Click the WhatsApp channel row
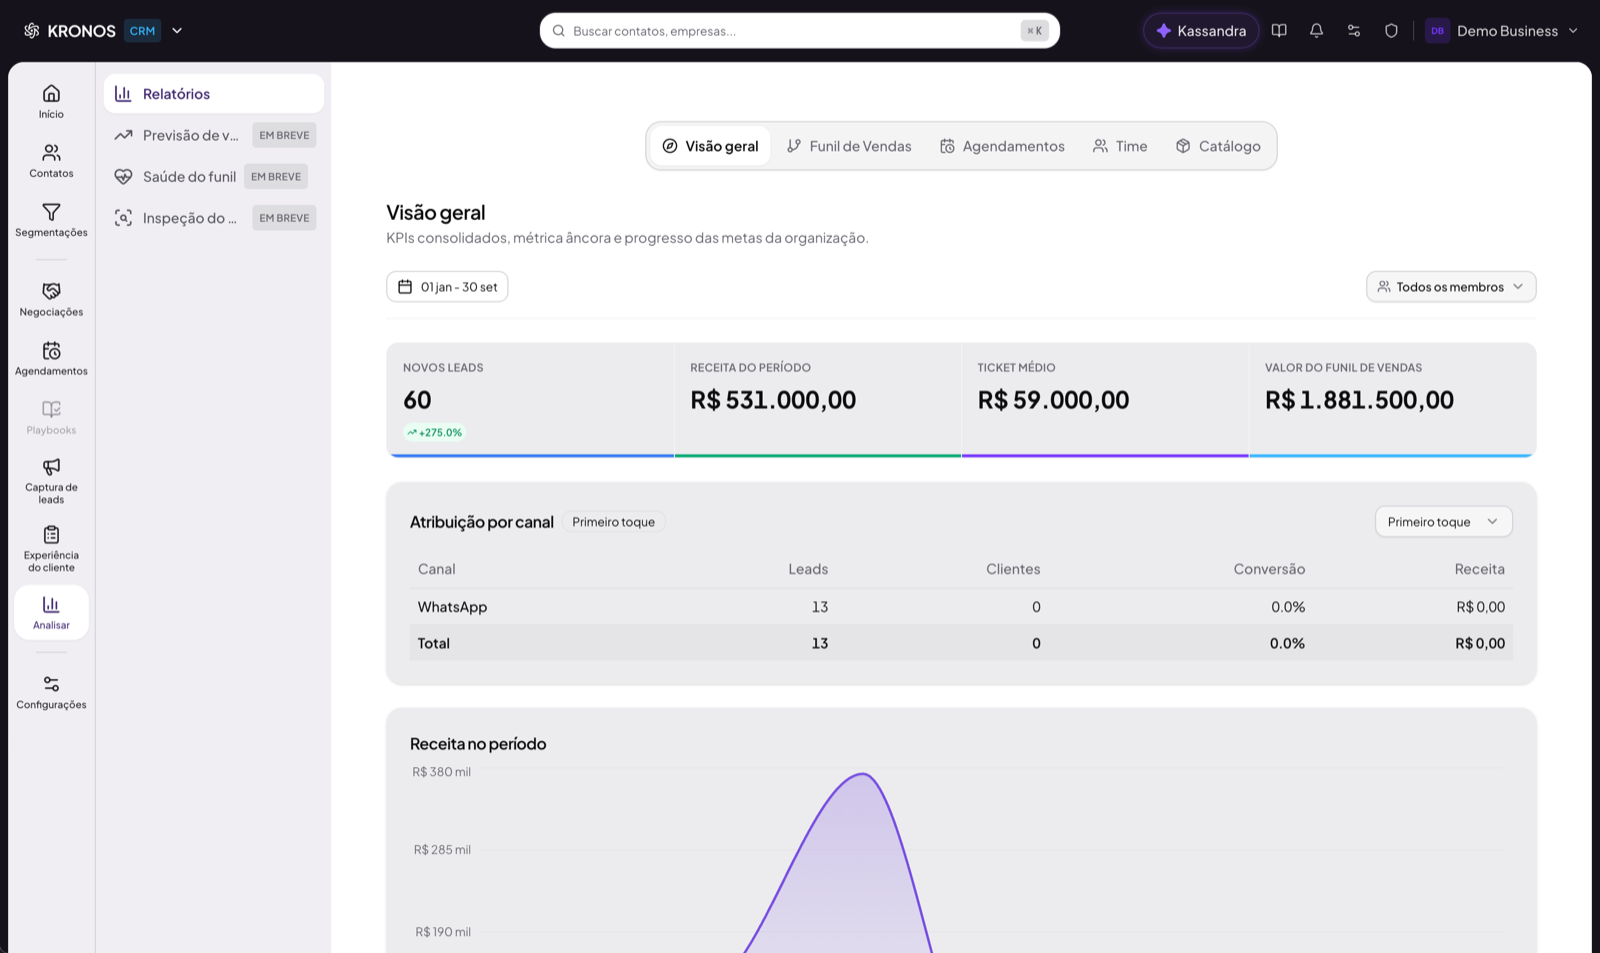This screenshot has width=1600, height=953. point(961,607)
